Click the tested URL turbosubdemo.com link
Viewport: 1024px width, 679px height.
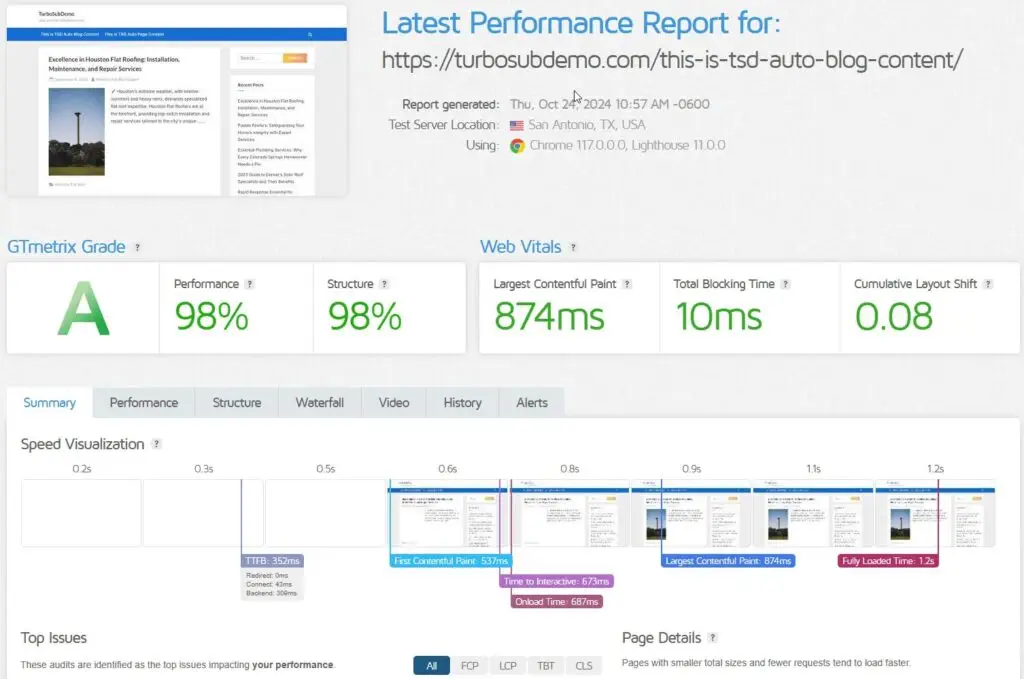click(x=672, y=60)
